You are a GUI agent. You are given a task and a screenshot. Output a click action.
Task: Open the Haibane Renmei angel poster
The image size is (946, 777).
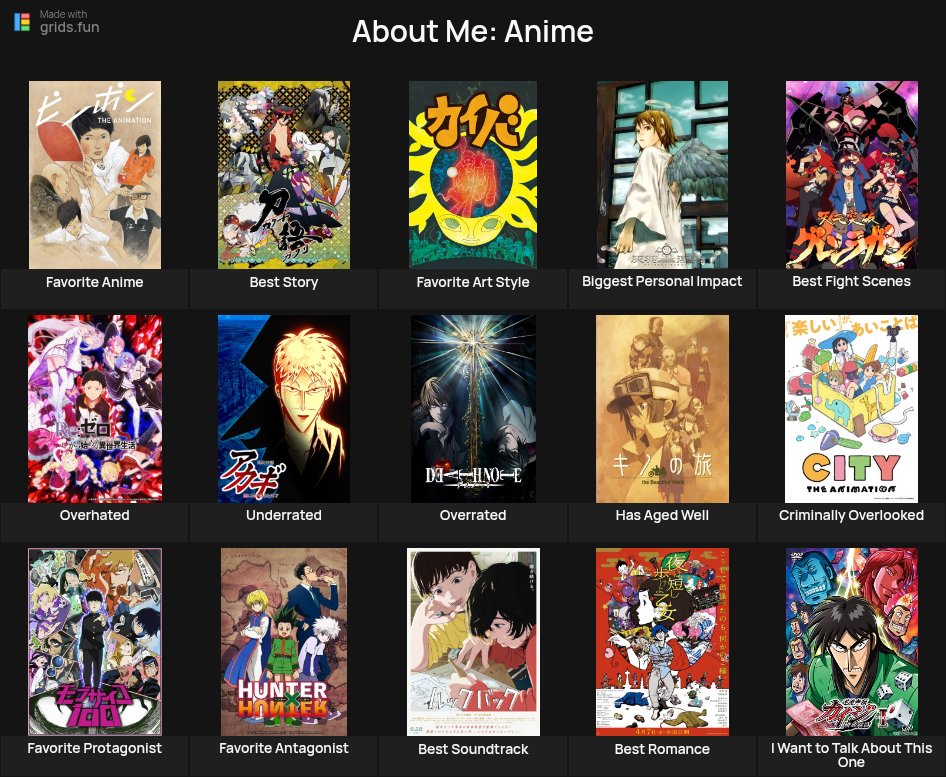coord(662,175)
